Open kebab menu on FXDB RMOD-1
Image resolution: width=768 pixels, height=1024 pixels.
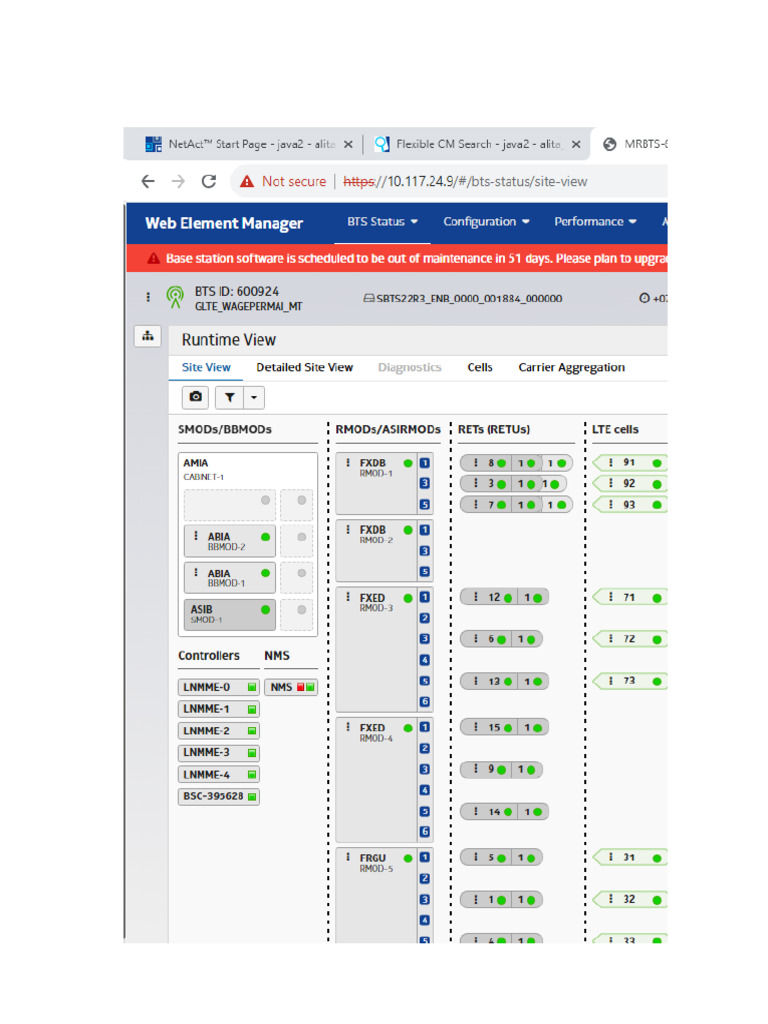[348, 464]
